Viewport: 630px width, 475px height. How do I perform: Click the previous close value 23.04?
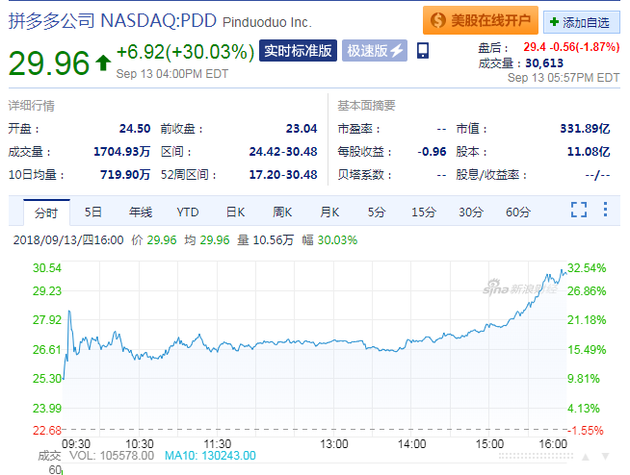[301, 129]
